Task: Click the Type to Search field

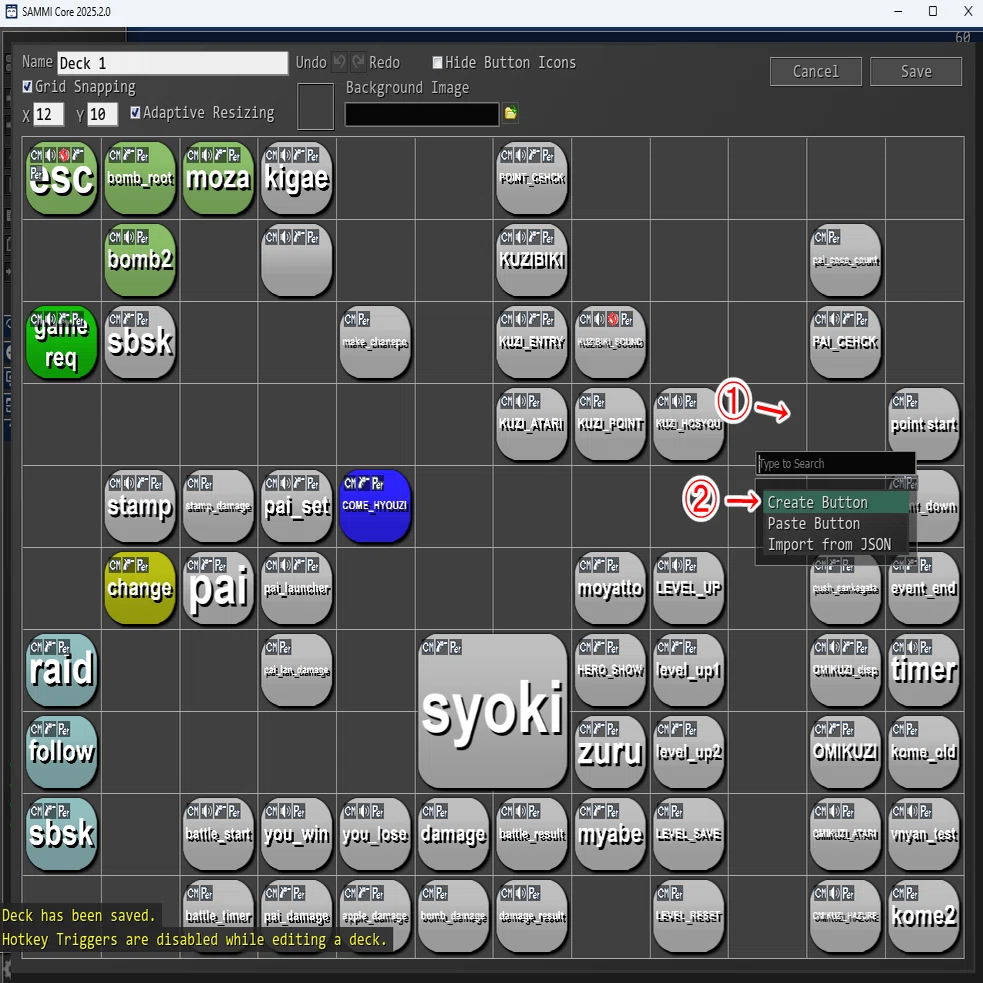Action: 835,464
